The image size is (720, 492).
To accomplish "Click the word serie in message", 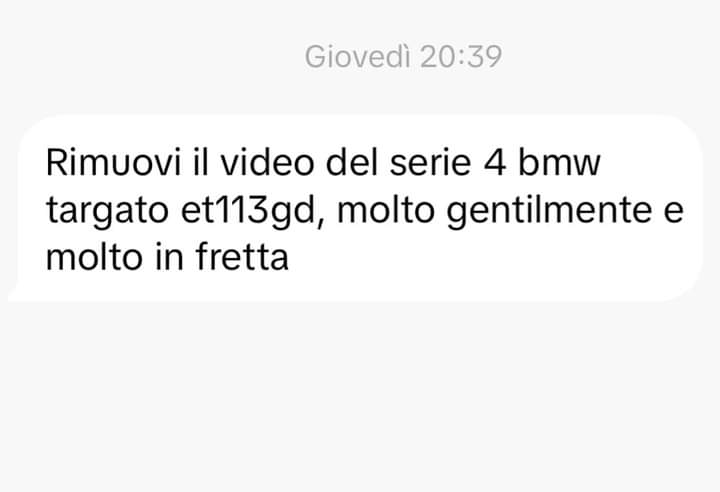I will click(430, 163).
